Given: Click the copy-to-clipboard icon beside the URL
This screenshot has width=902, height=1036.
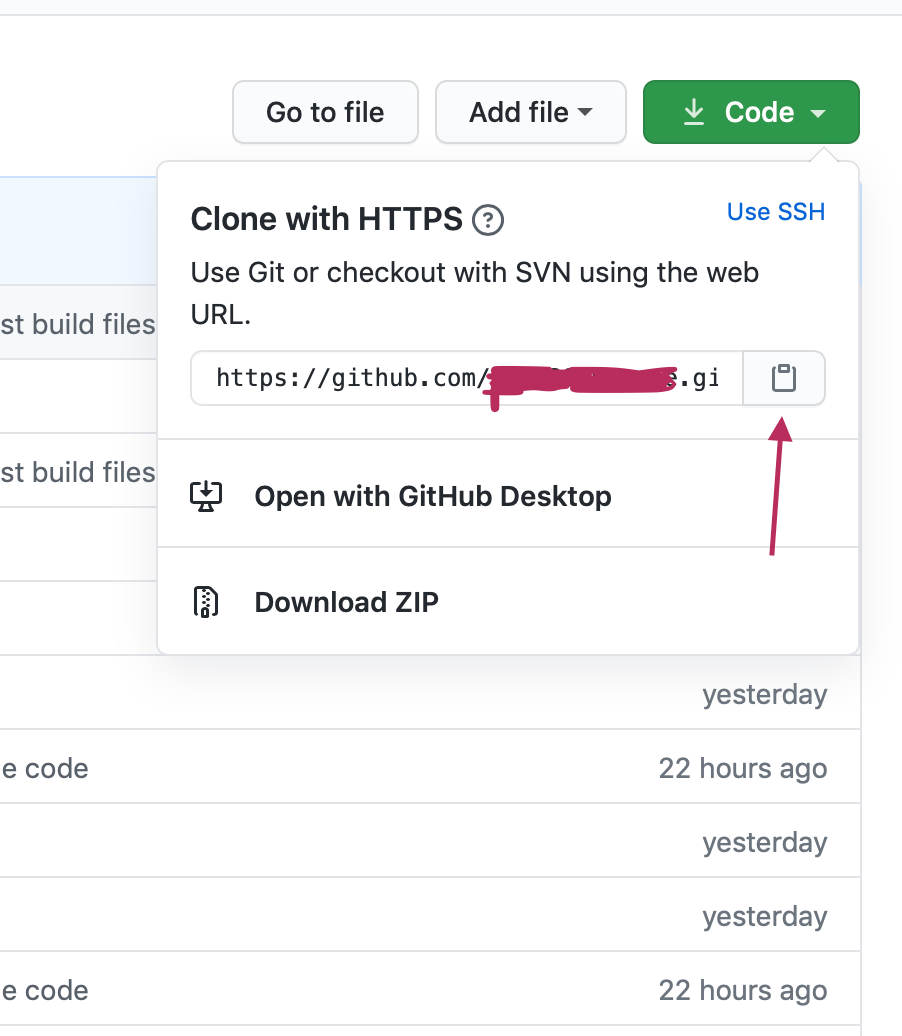Looking at the screenshot, I should pos(783,378).
